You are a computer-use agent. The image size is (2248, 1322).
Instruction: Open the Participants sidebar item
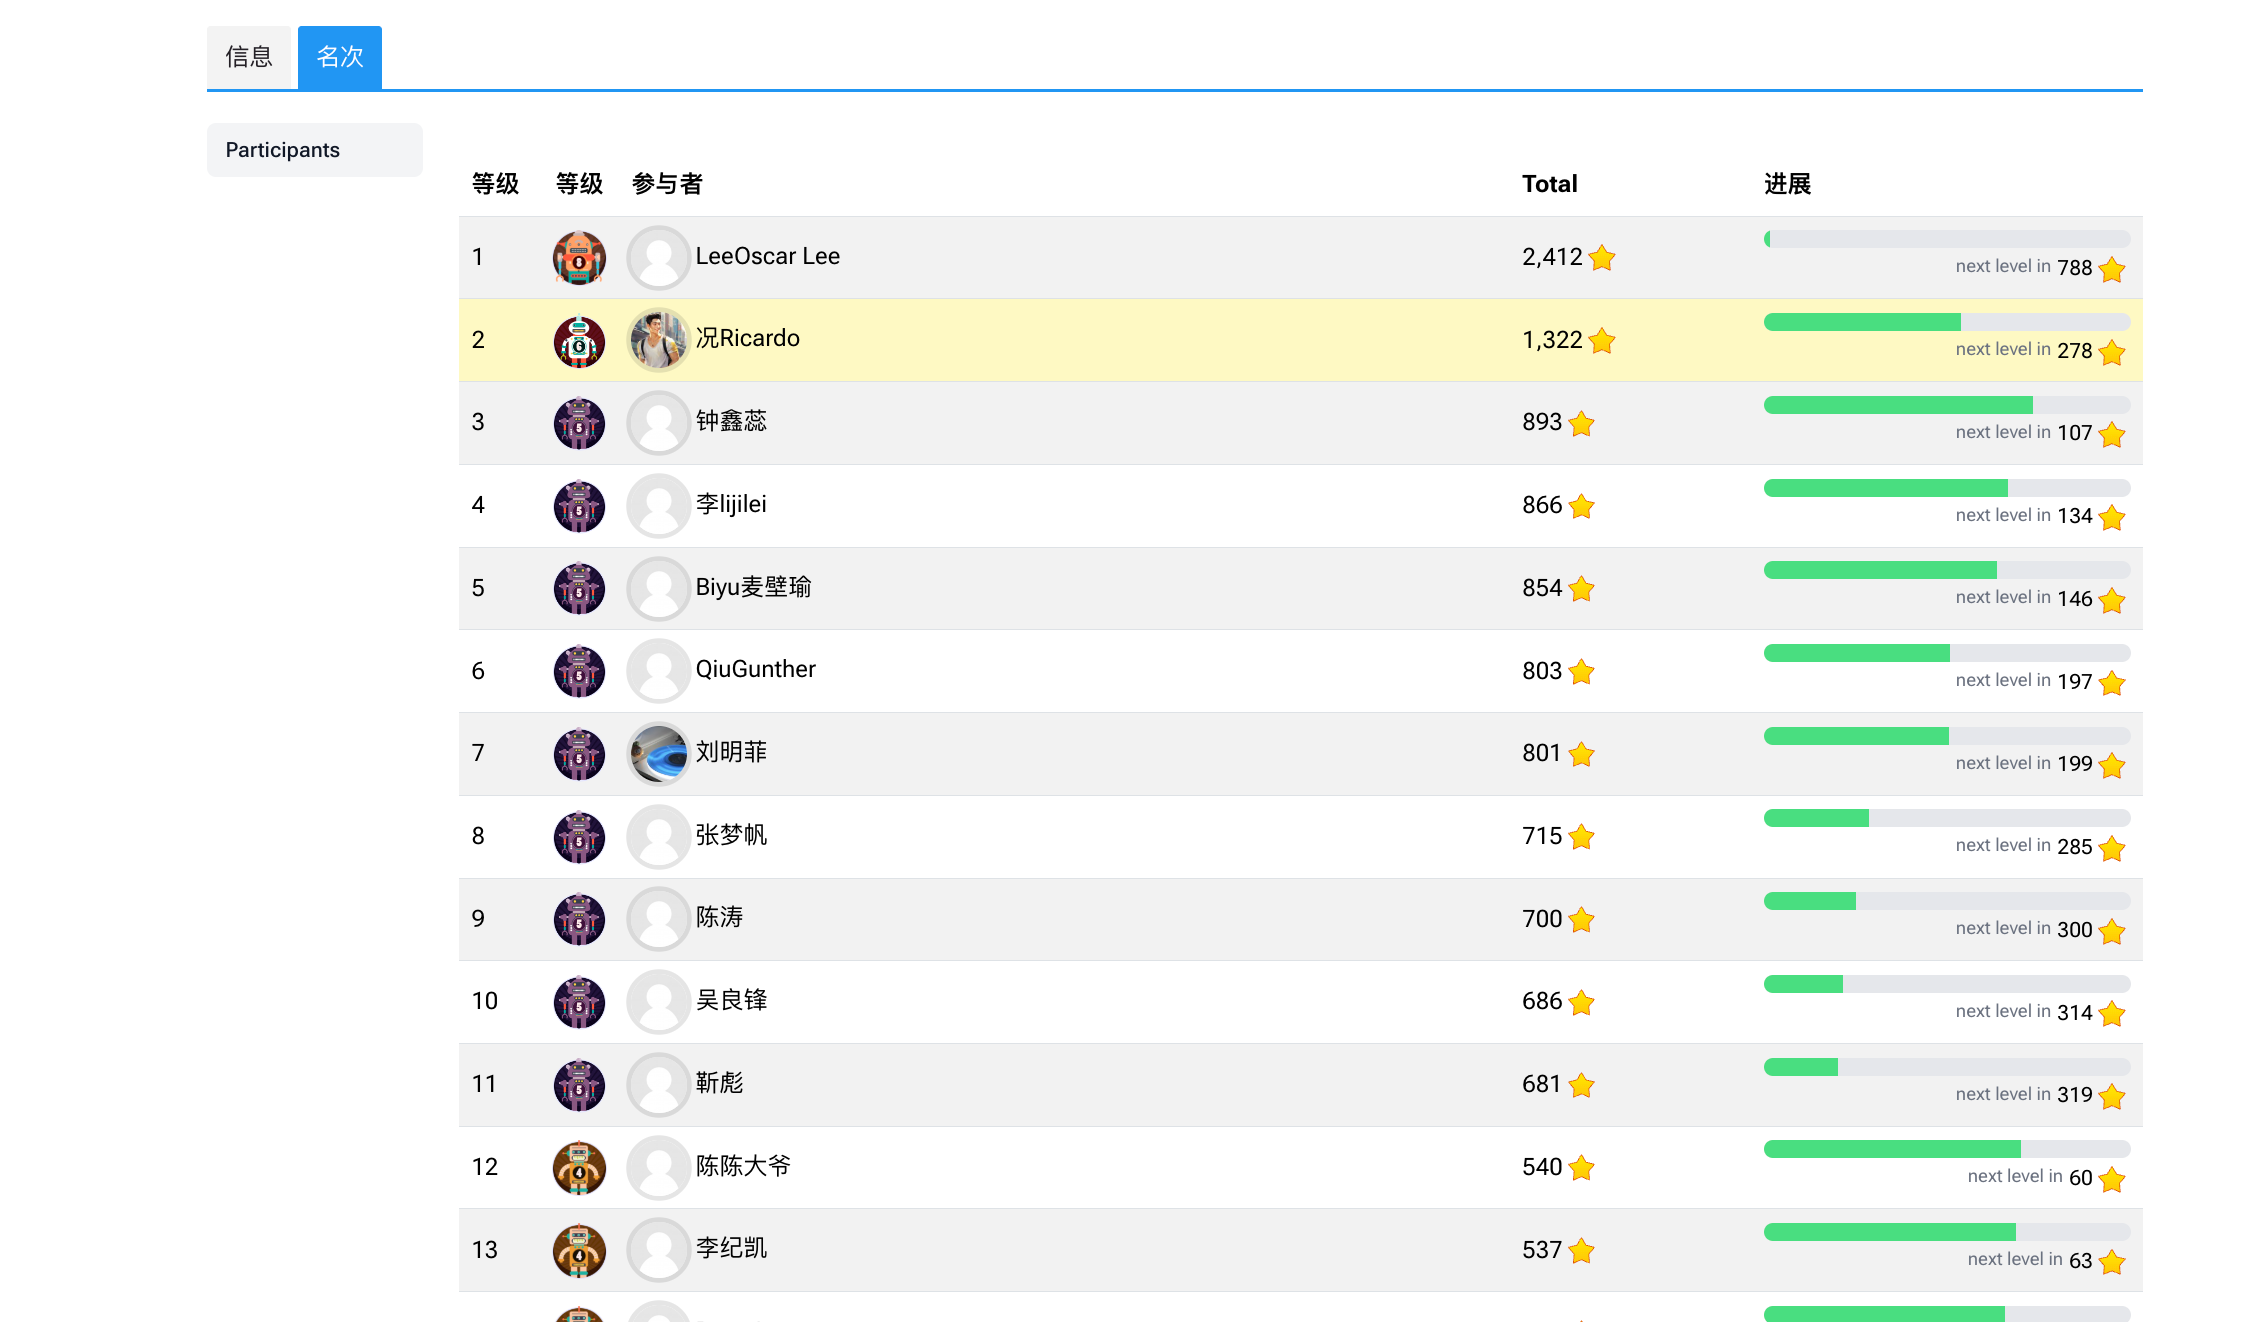pos(315,150)
